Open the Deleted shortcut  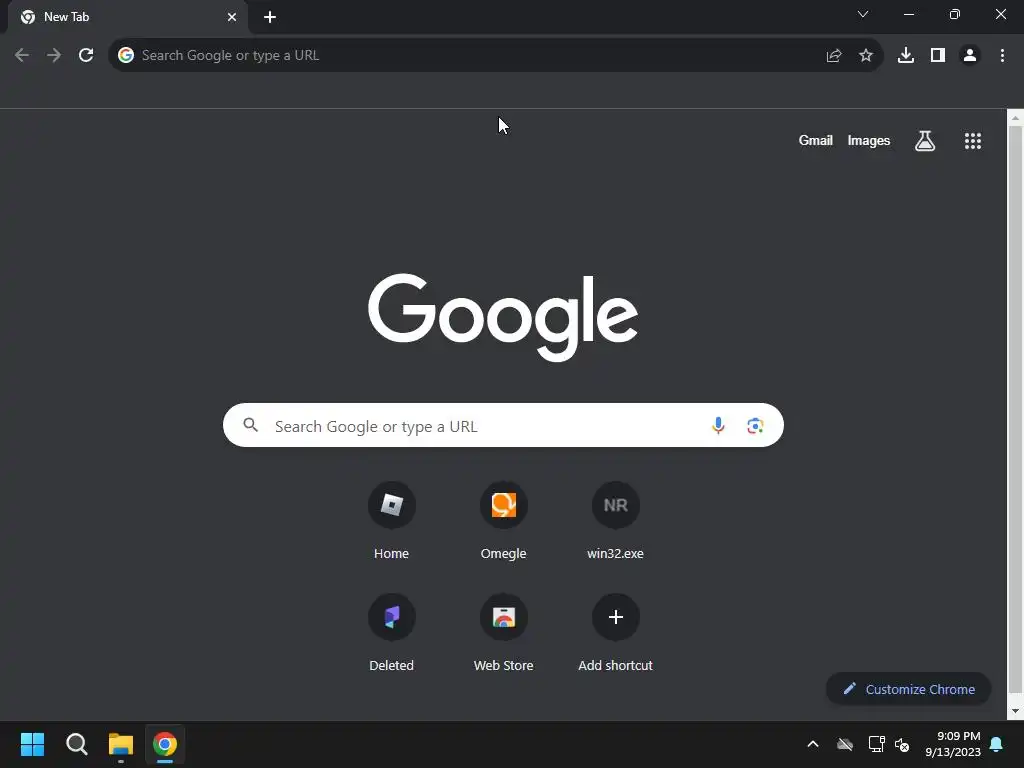coord(391,633)
